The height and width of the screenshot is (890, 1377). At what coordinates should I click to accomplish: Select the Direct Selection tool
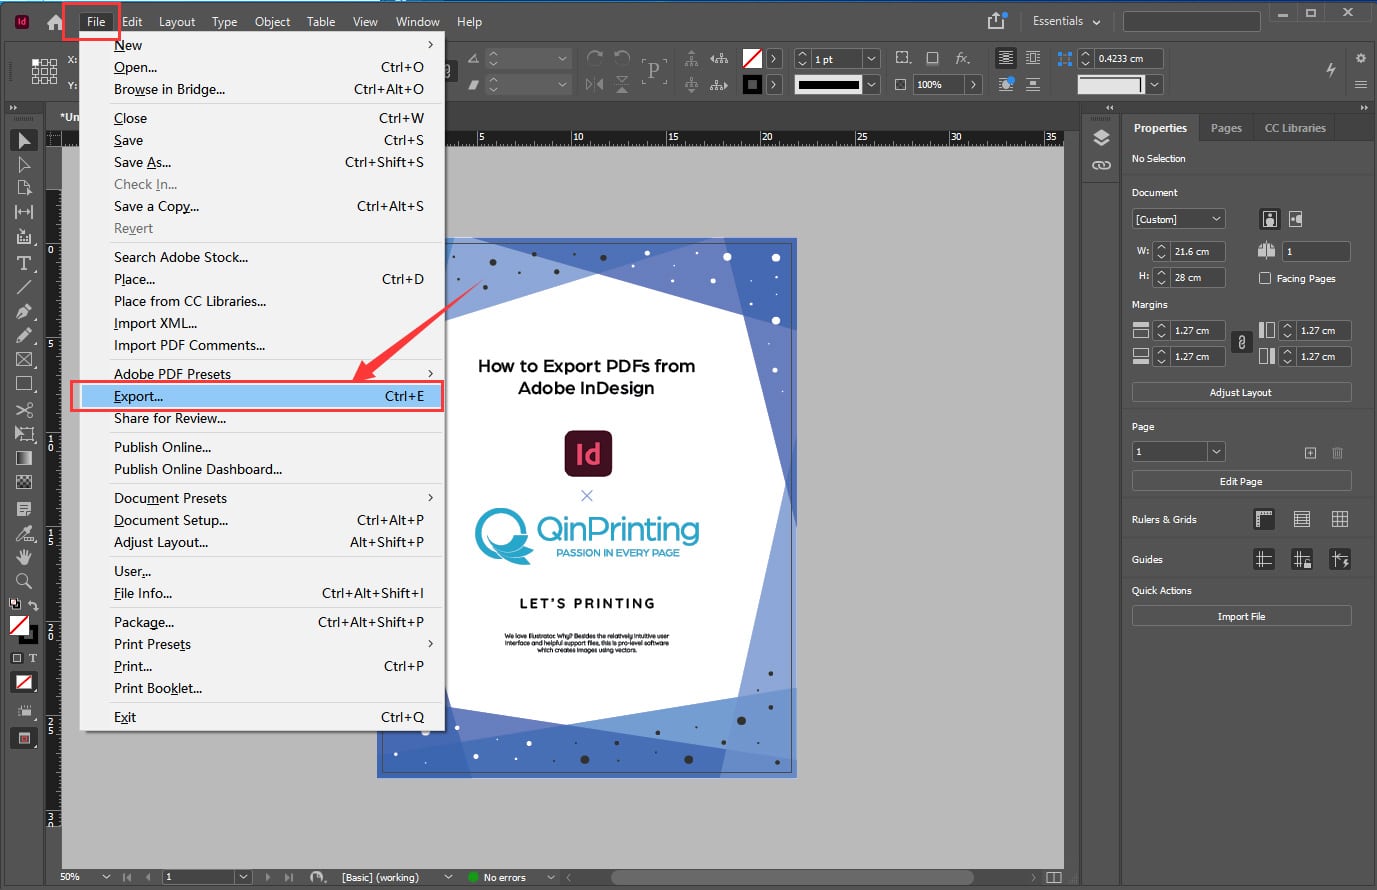coord(24,164)
